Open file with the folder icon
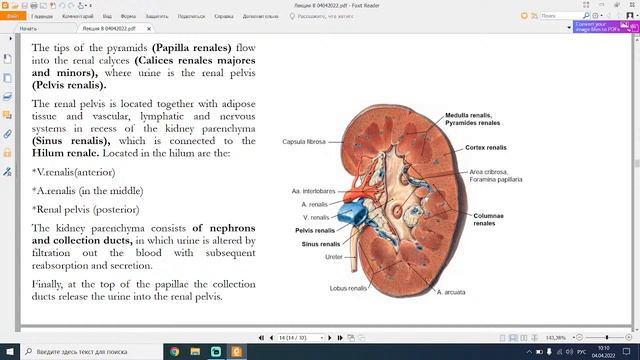The image size is (640, 360). coord(15,5)
